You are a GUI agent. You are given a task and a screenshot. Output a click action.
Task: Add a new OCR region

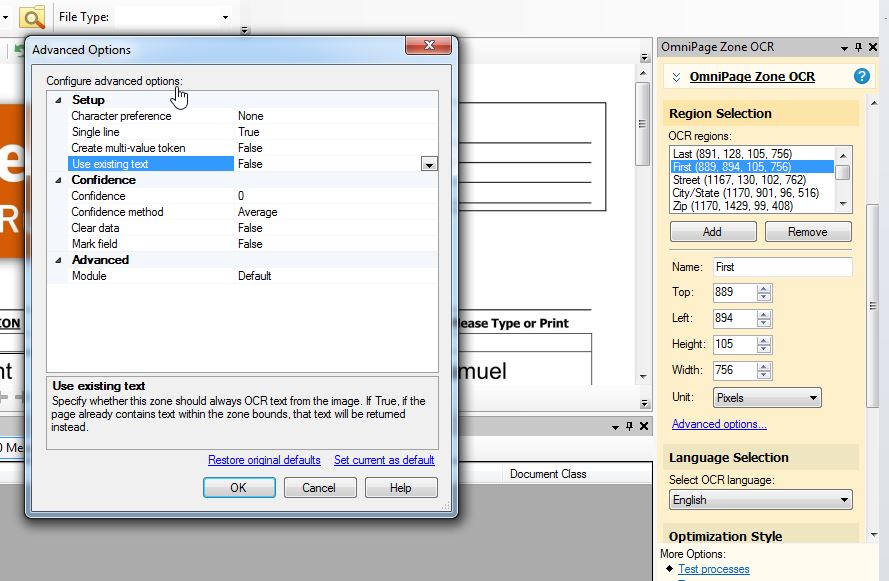713,232
